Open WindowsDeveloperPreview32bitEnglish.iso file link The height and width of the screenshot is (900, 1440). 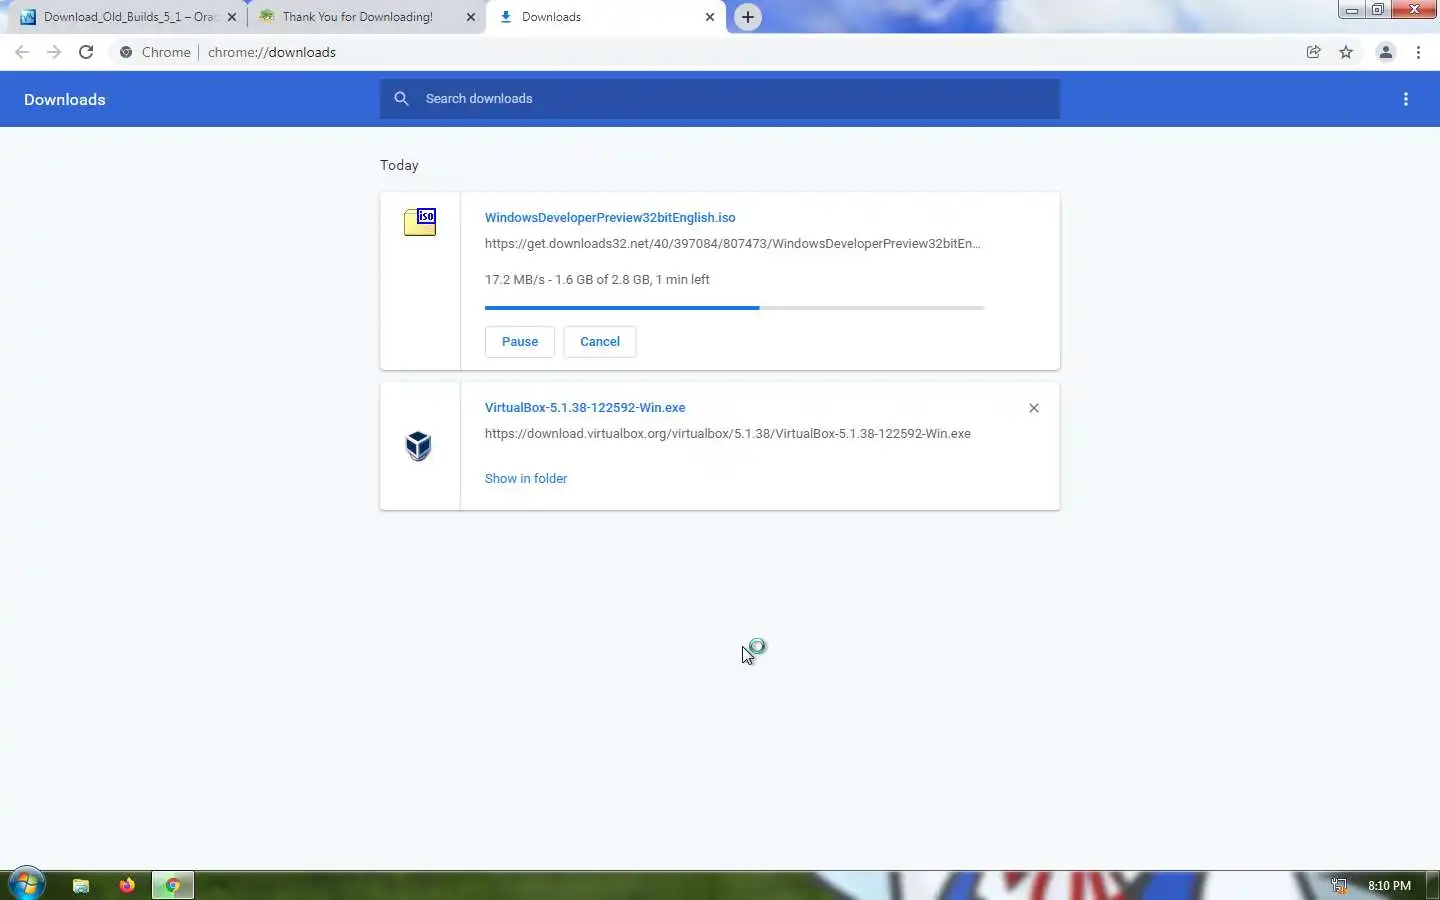click(x=610, y=218)
